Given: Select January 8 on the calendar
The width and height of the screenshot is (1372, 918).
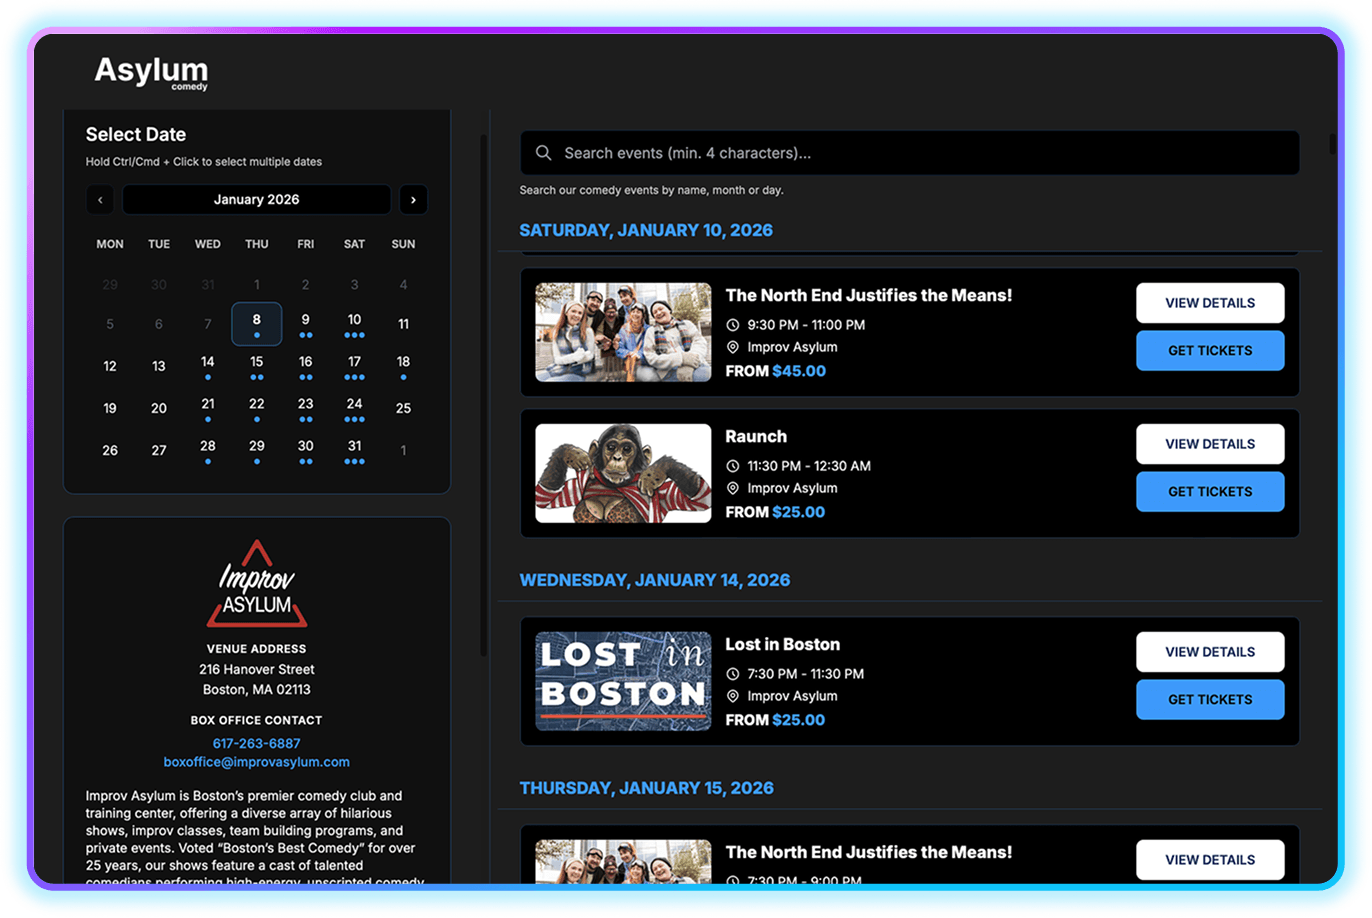Looking at the screenshot, I should [x=257, y=324].
